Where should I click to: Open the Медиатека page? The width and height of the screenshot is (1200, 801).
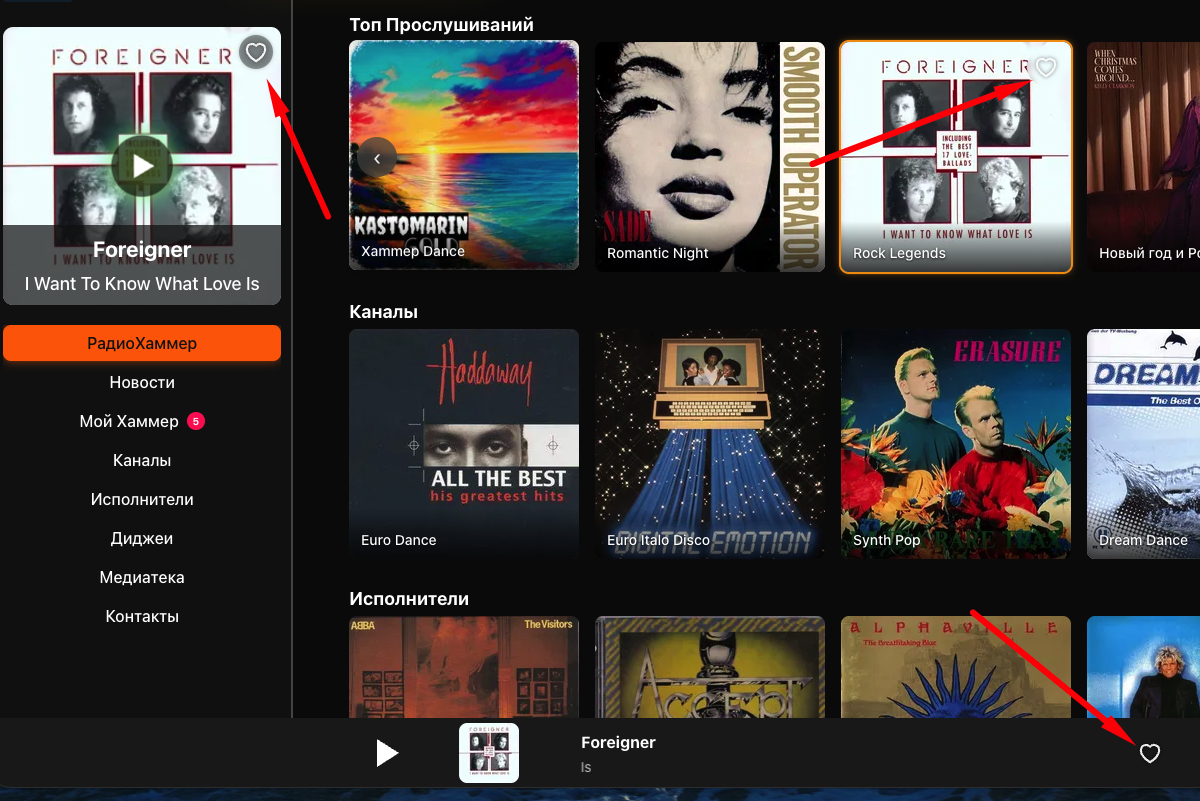tap(142, 577)
